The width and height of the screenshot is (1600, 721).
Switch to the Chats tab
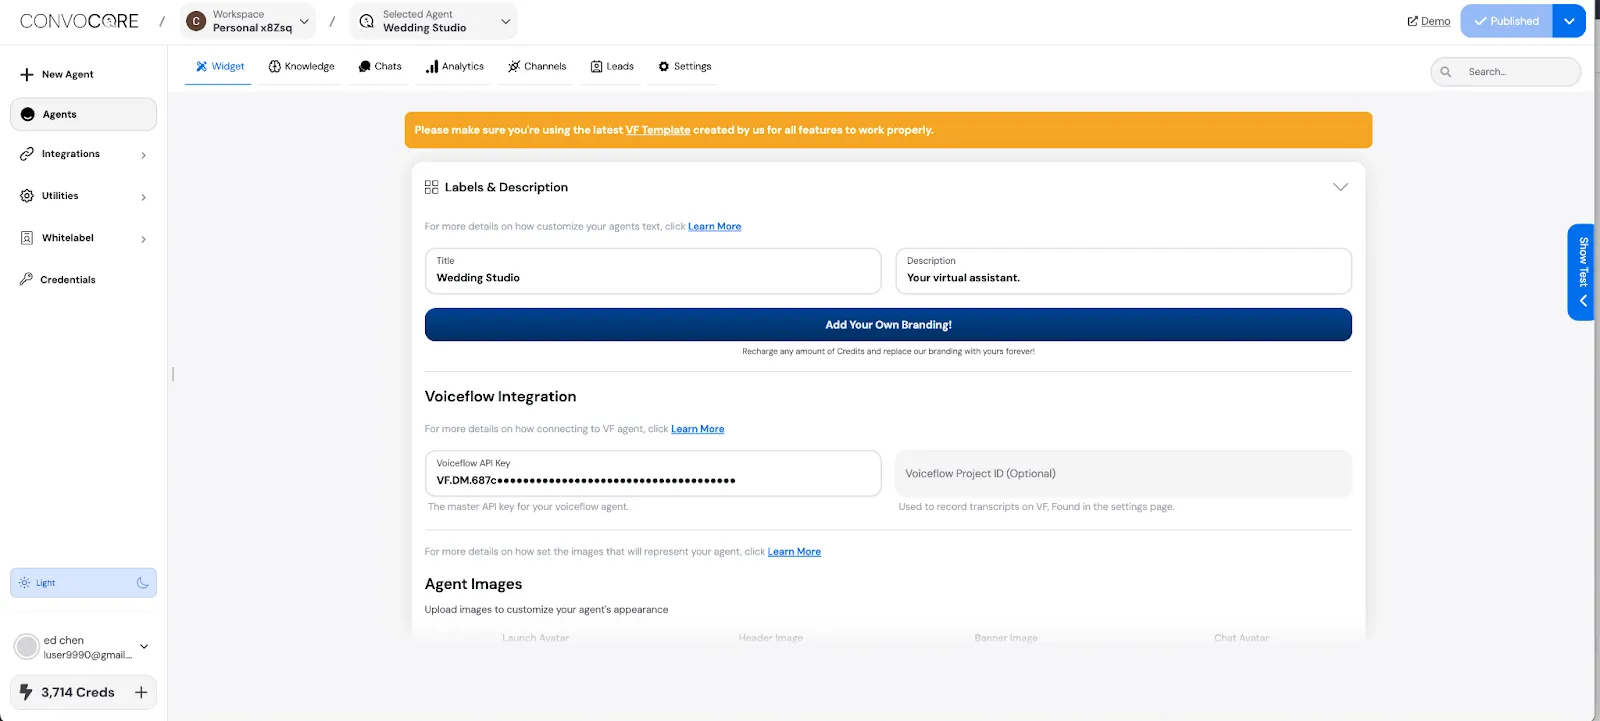(380, 66)
